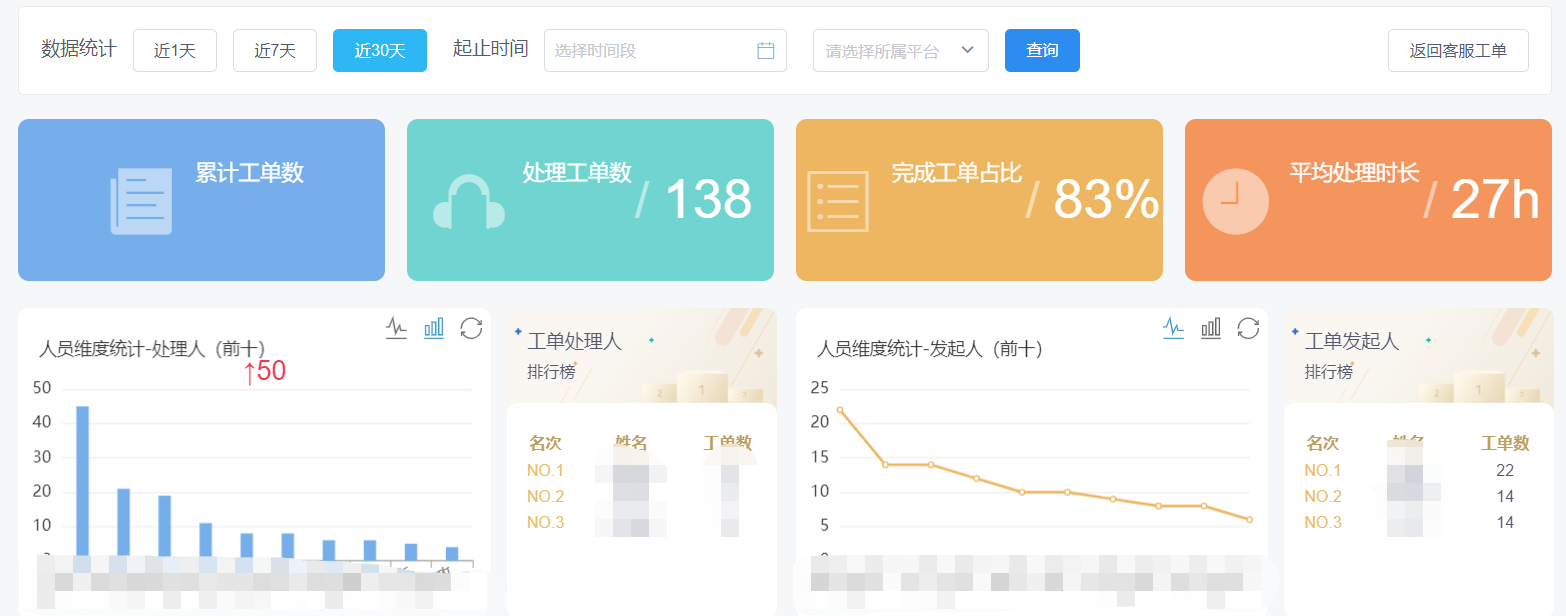Switch statistics filter to 近1天
The width and height of the screenshot is (1566, 616).
pos(175,50)
